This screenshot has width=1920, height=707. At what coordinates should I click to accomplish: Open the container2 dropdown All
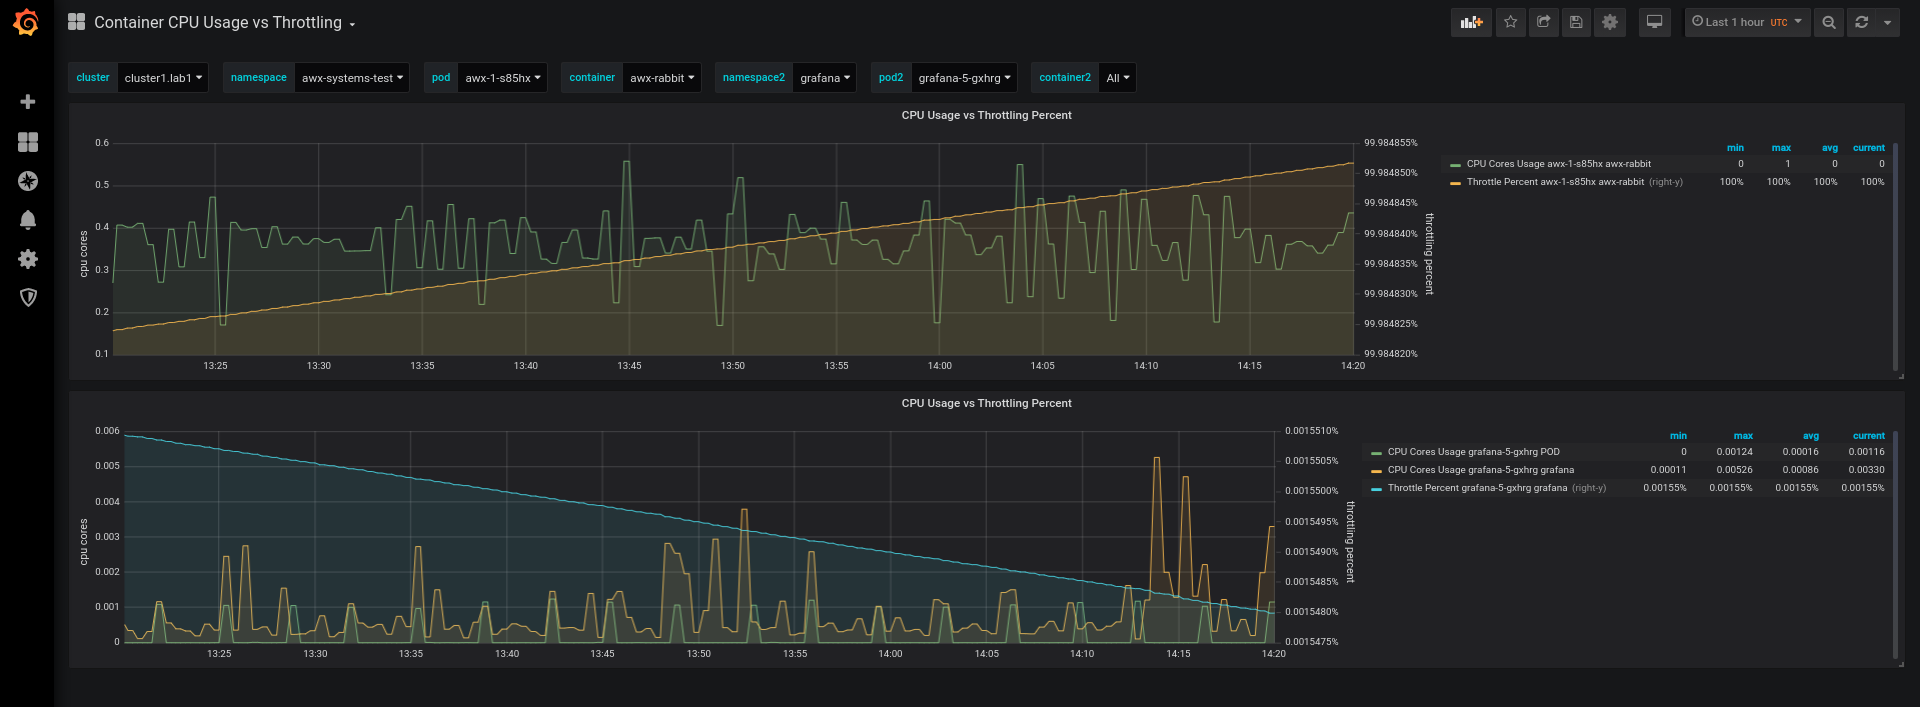[1117, 77]
